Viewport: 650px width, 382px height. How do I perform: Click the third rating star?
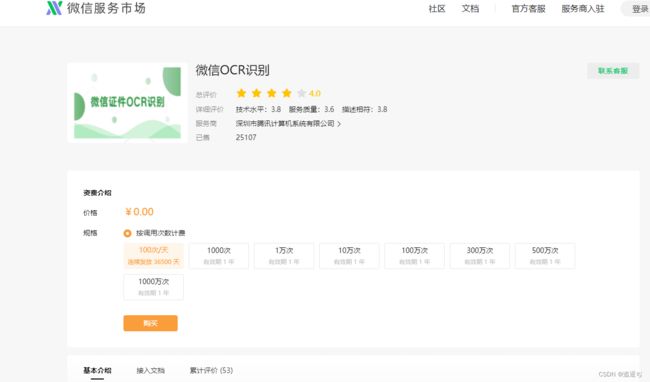coord(272,93)
